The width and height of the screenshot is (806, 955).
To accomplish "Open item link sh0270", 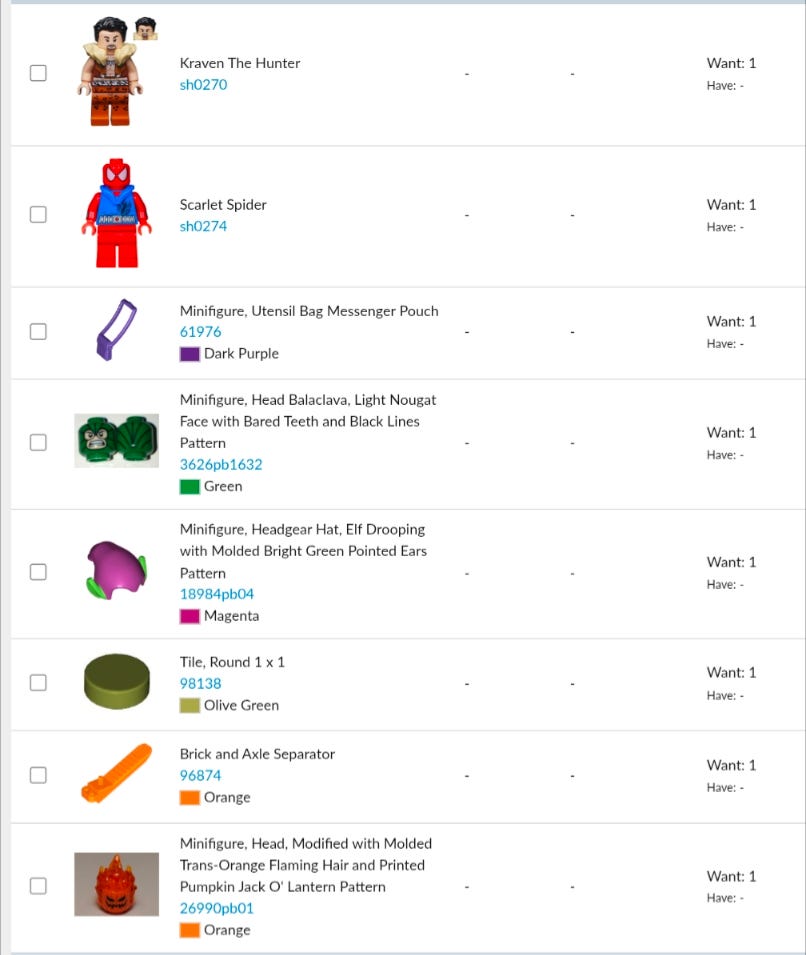I will coord(203,85).
